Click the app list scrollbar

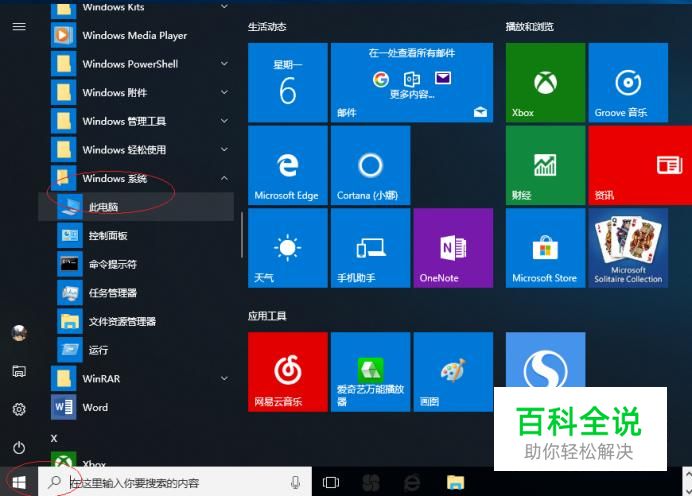click(x=242, y=234)
